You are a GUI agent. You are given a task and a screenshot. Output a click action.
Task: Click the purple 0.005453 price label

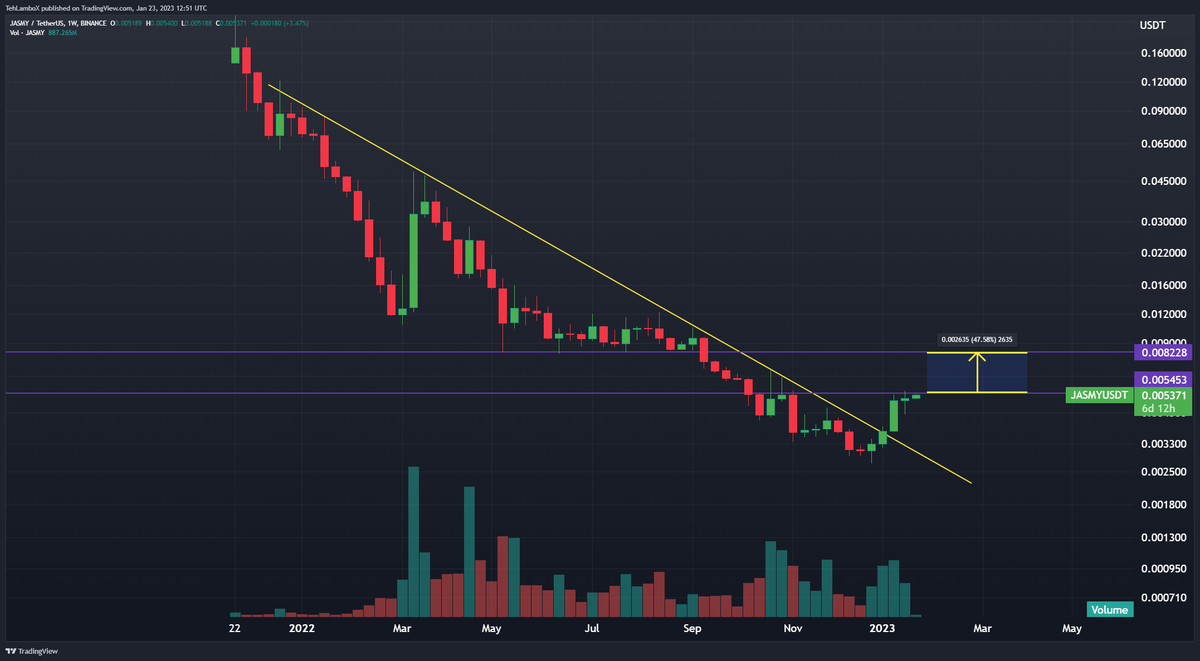[x=1161, y=380]
